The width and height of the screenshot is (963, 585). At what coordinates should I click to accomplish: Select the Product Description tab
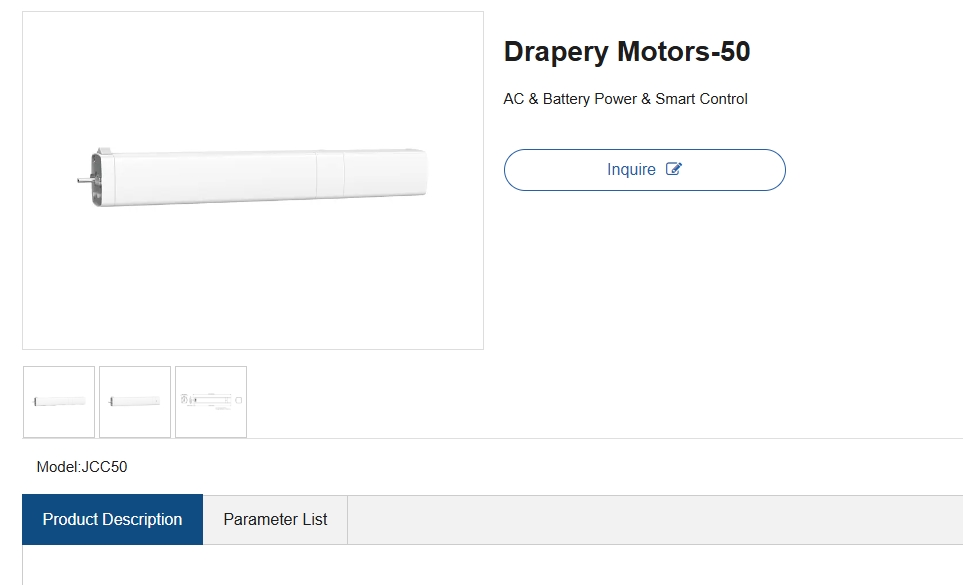coord(112,519)
